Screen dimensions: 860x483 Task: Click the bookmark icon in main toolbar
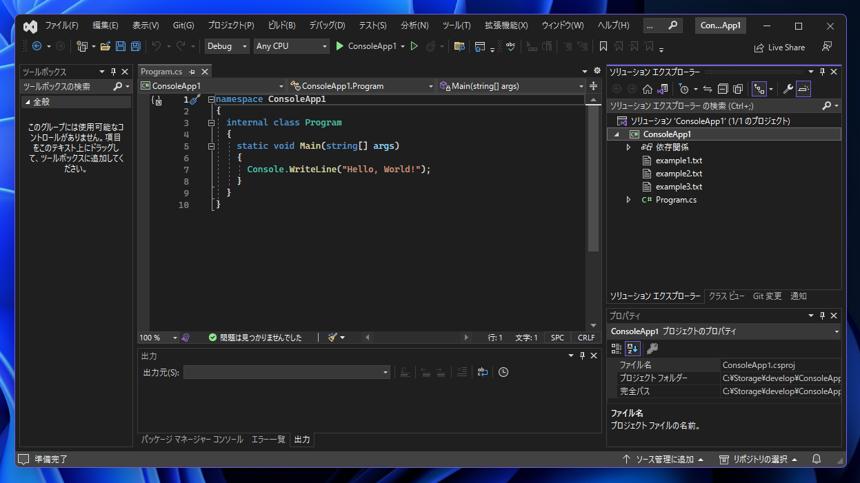point(603,47)
